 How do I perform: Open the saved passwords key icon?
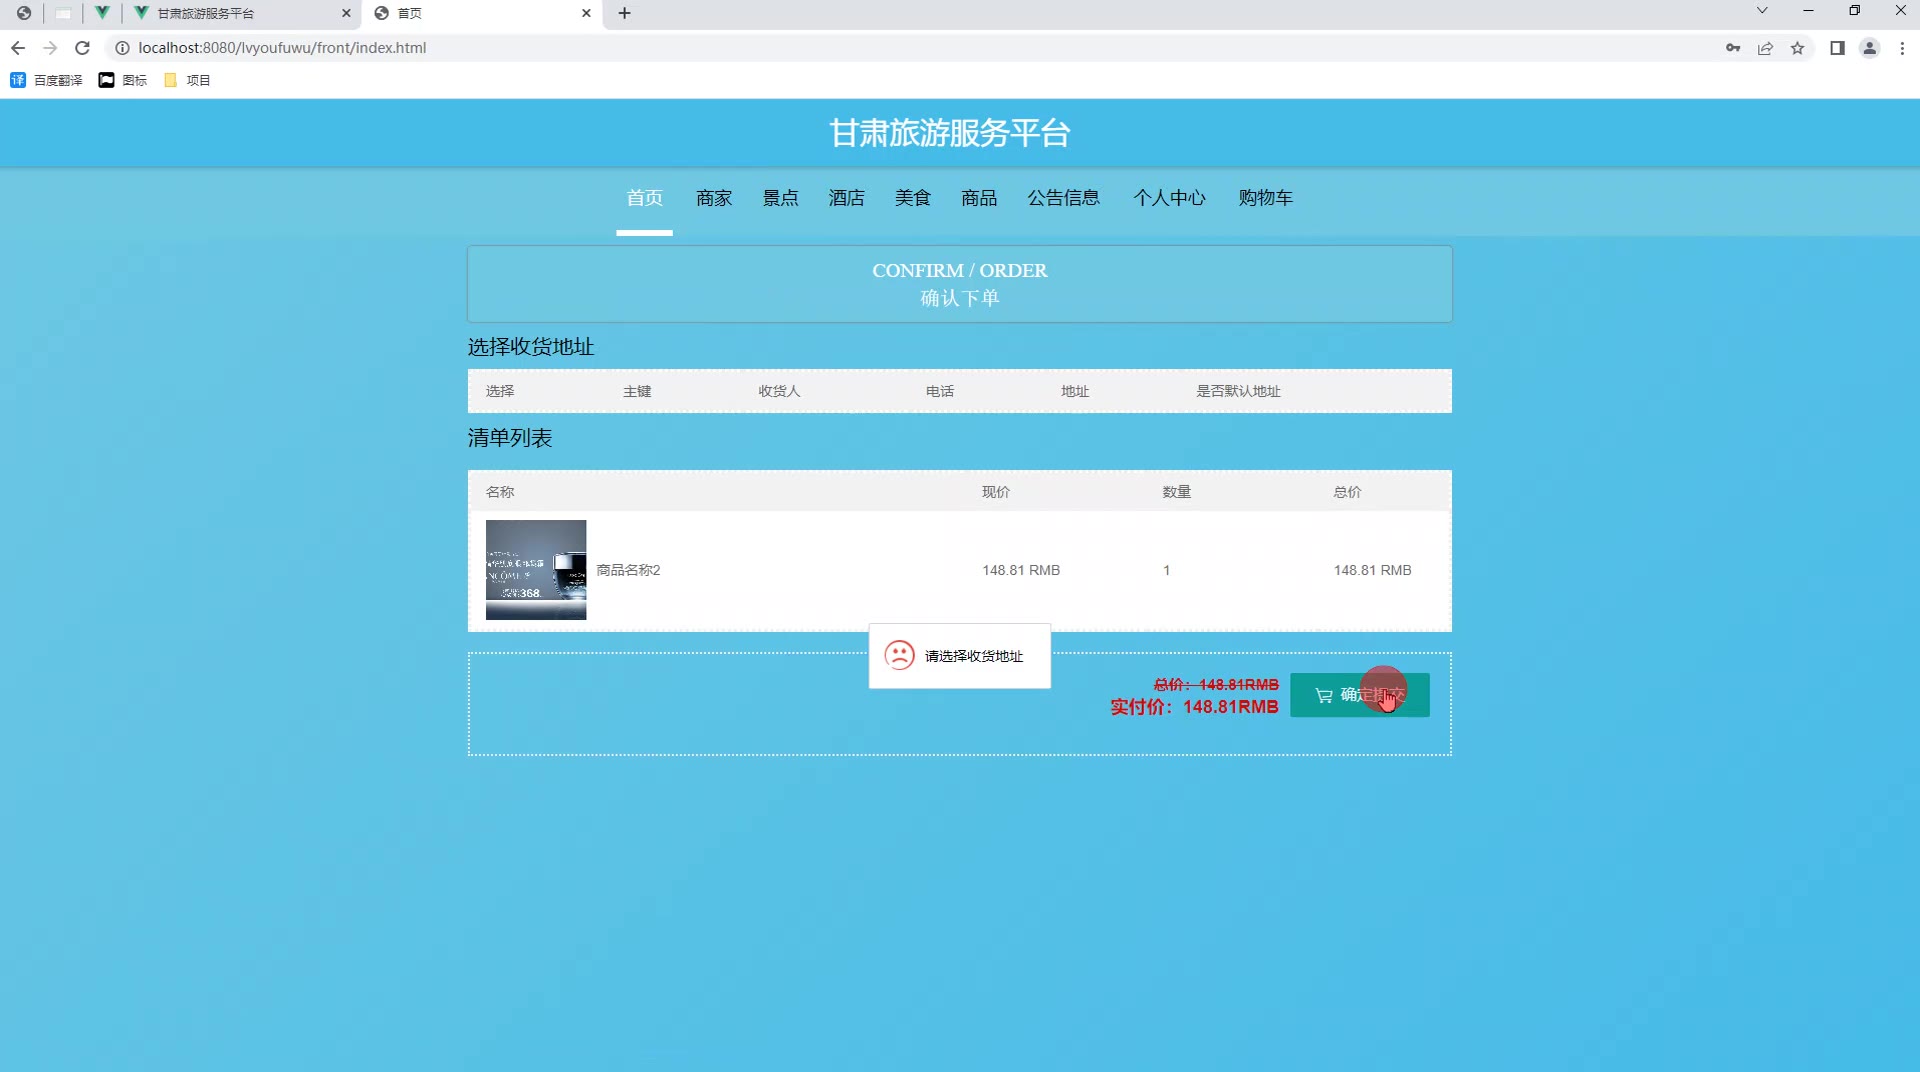1733,48
